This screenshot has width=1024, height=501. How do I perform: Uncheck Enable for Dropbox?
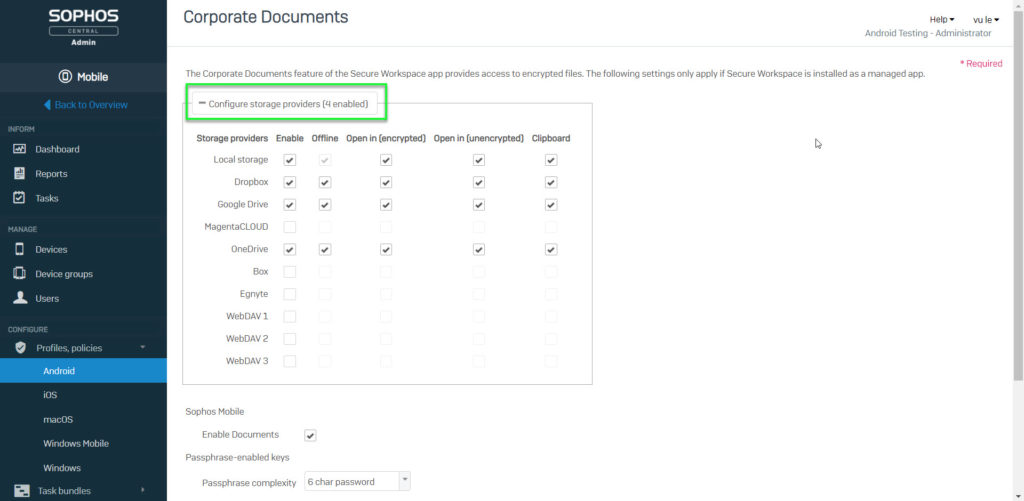point(290,182)
